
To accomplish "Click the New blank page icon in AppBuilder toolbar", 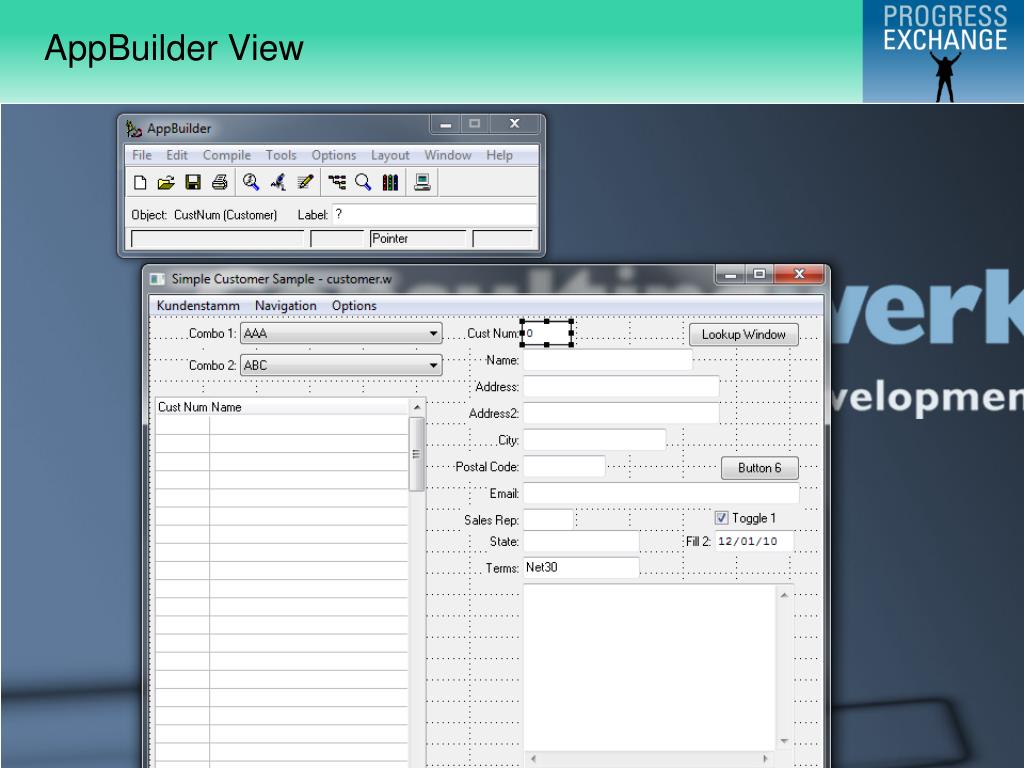I will point(140,182).
